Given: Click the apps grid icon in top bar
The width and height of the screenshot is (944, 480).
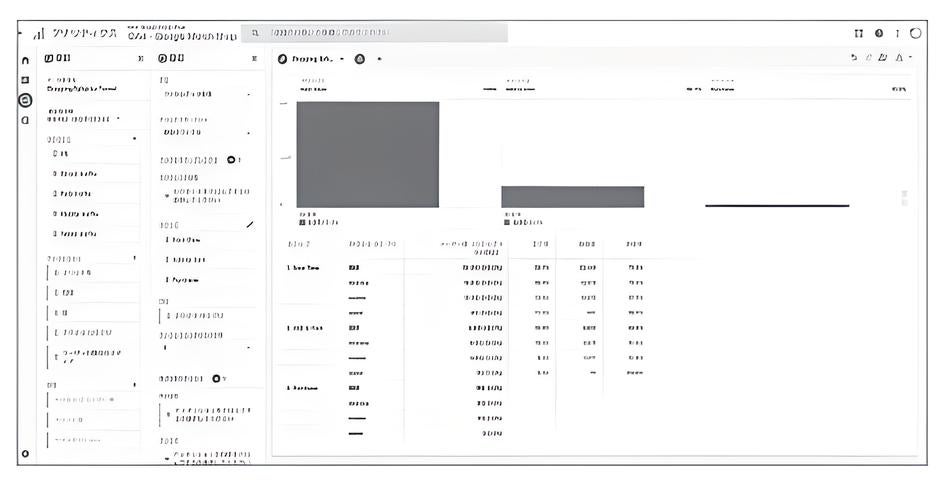Looking at the screenshot, I should [859, 33].
